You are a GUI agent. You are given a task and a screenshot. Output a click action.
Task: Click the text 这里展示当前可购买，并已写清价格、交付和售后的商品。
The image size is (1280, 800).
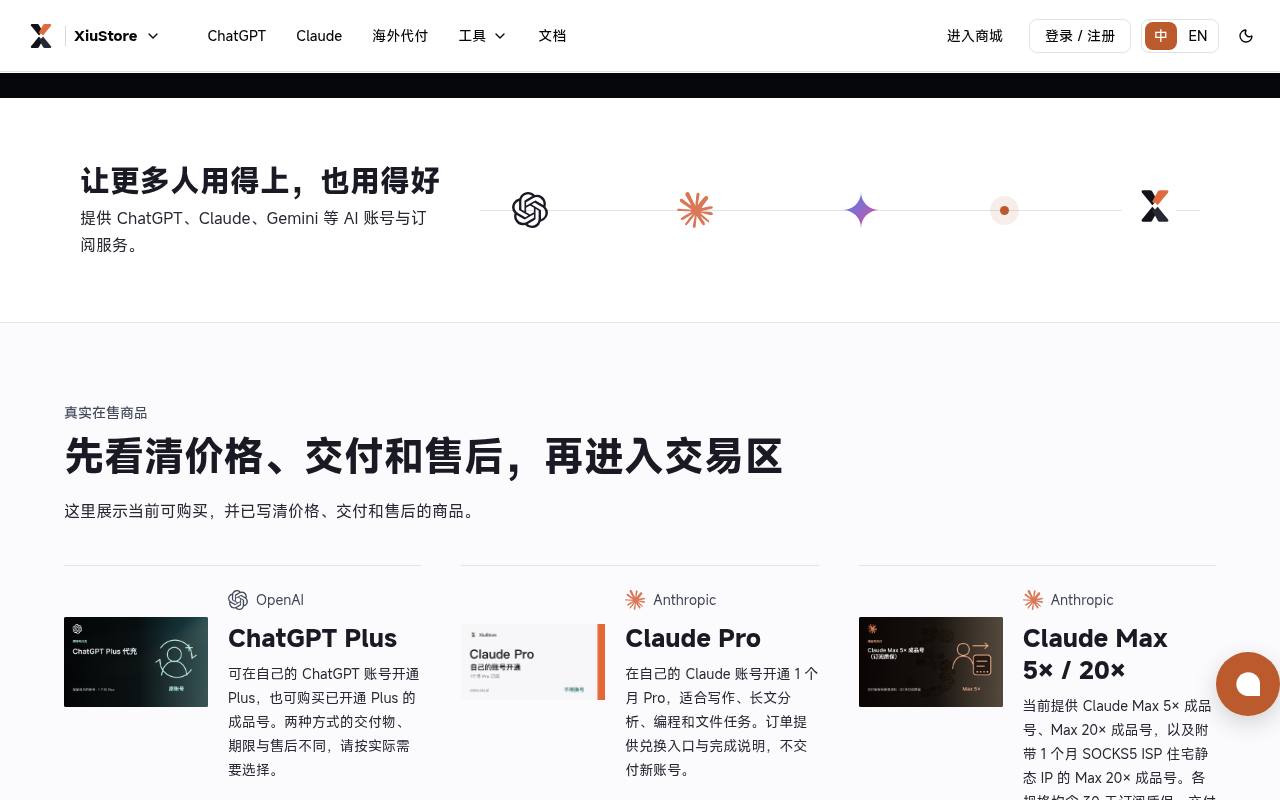(272, 511)
